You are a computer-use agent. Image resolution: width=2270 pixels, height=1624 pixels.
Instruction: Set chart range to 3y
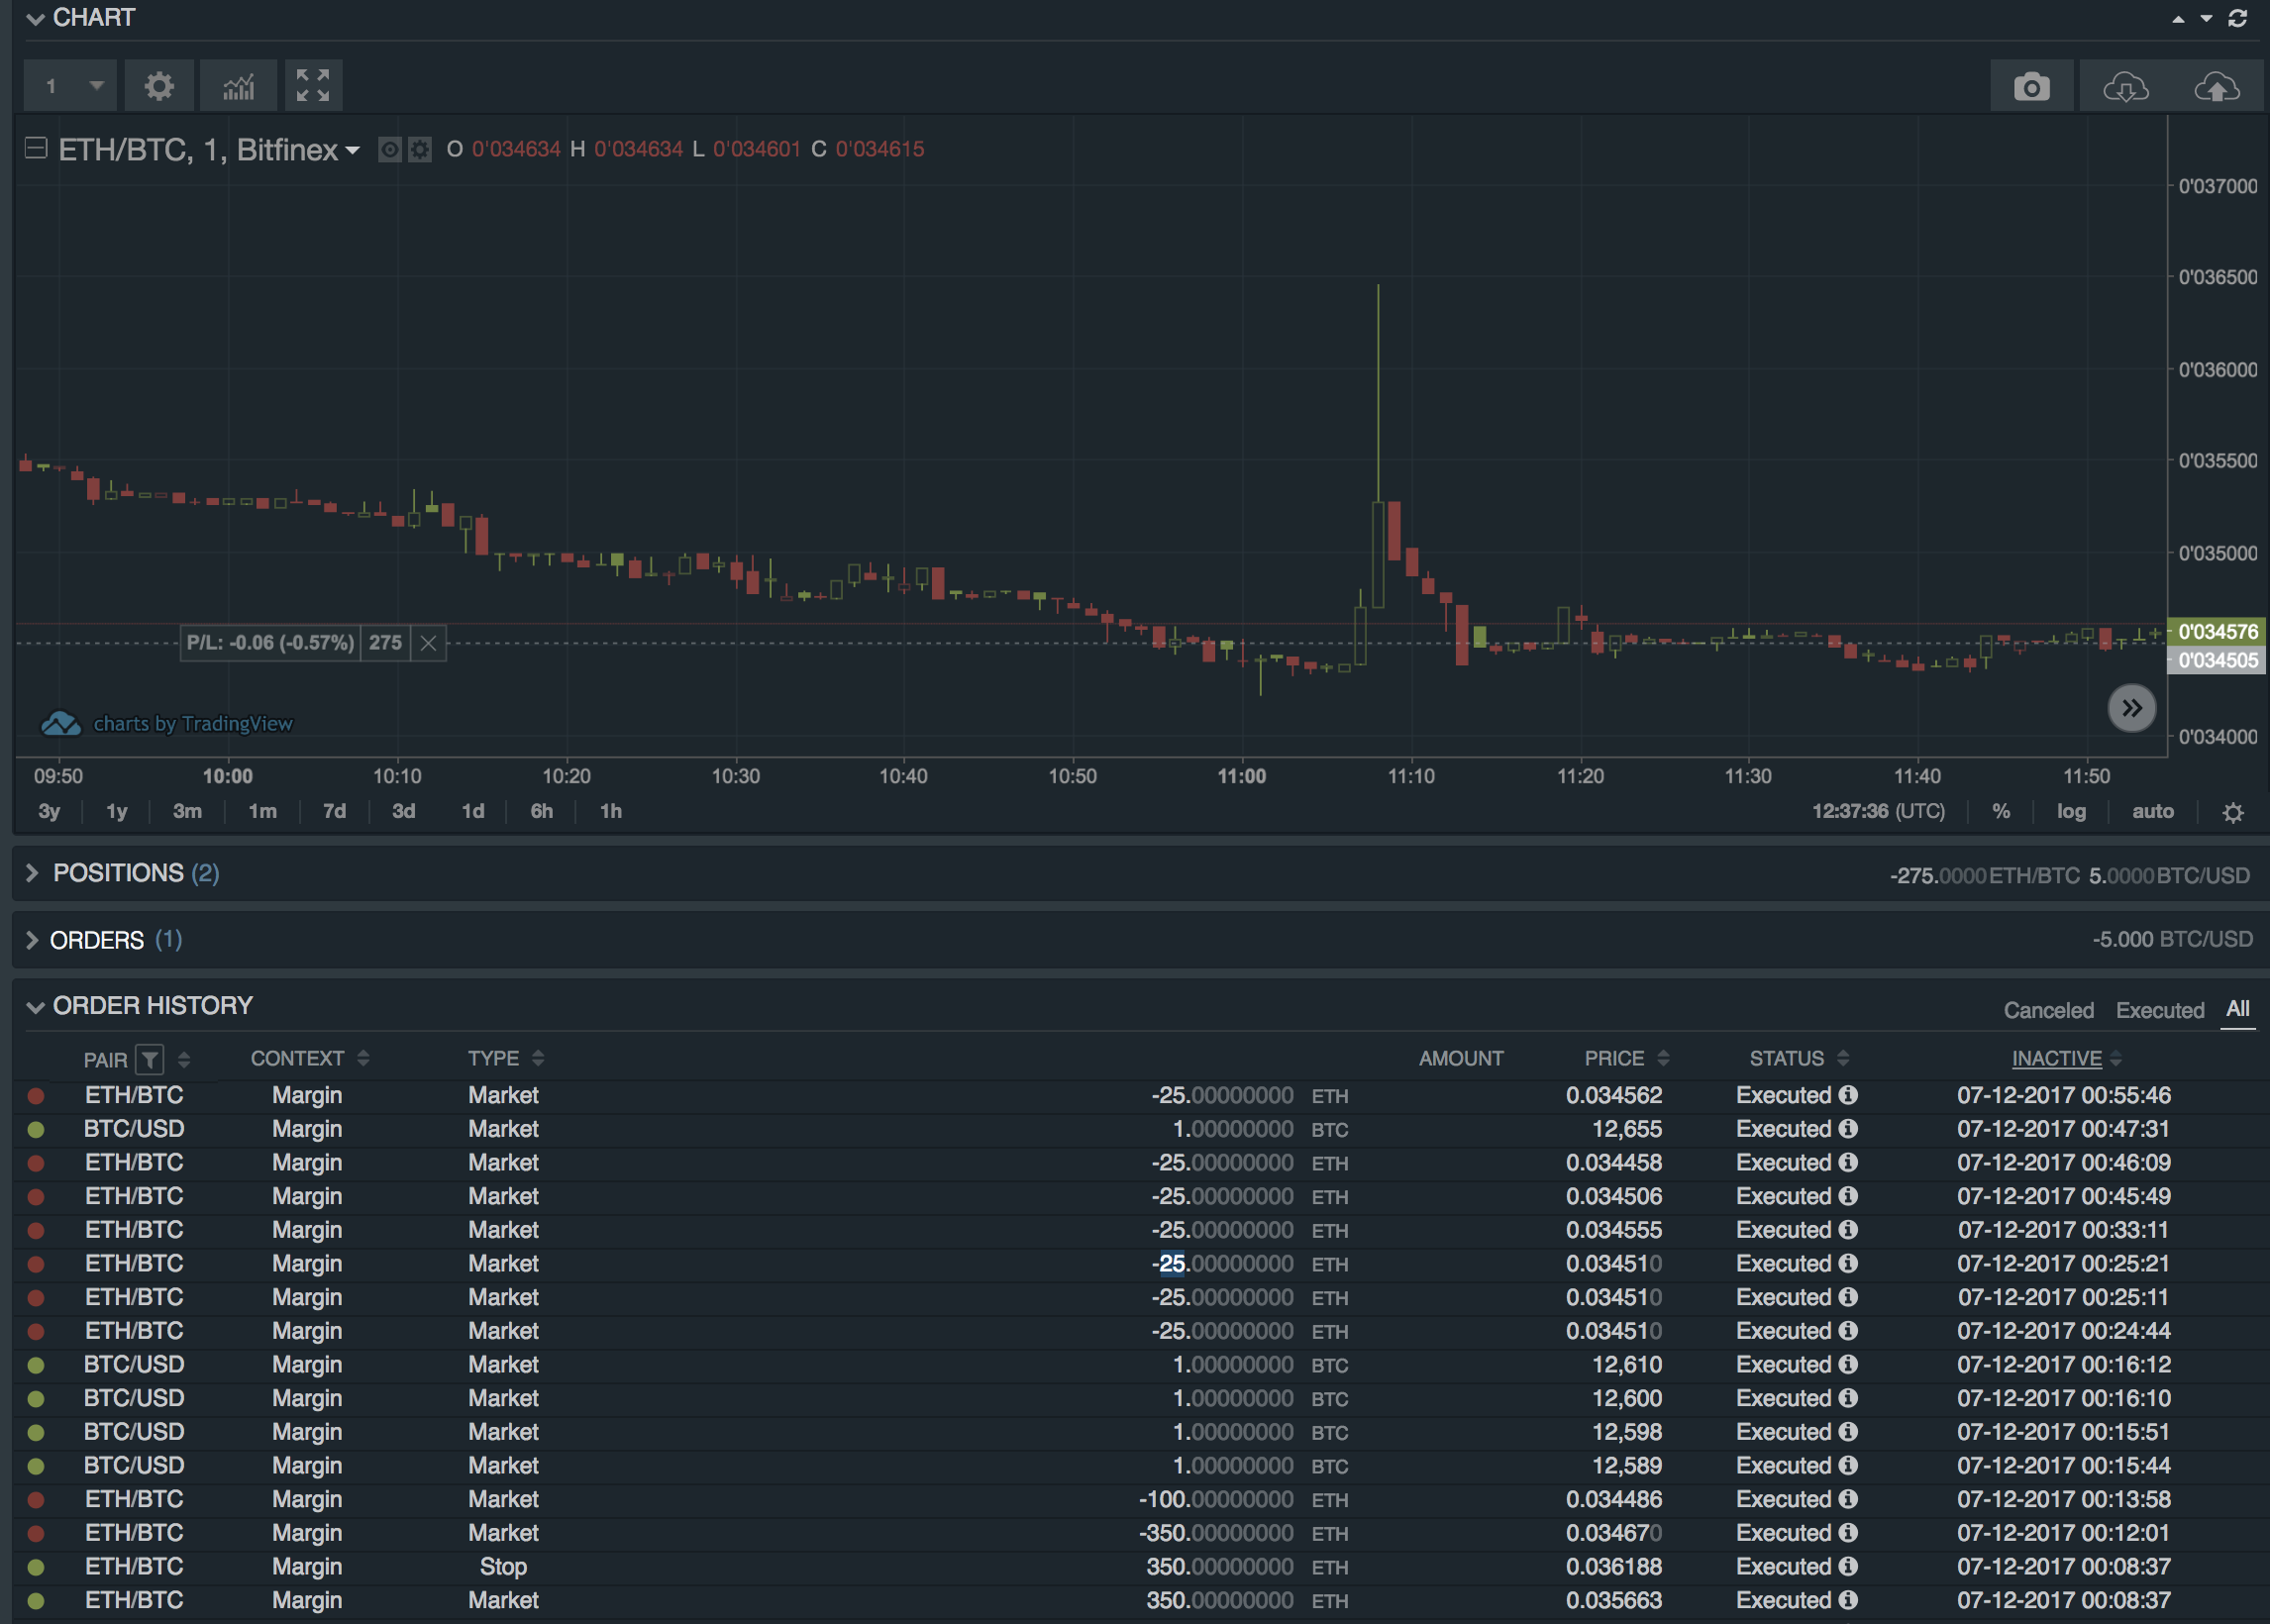[x=49, y=812]
